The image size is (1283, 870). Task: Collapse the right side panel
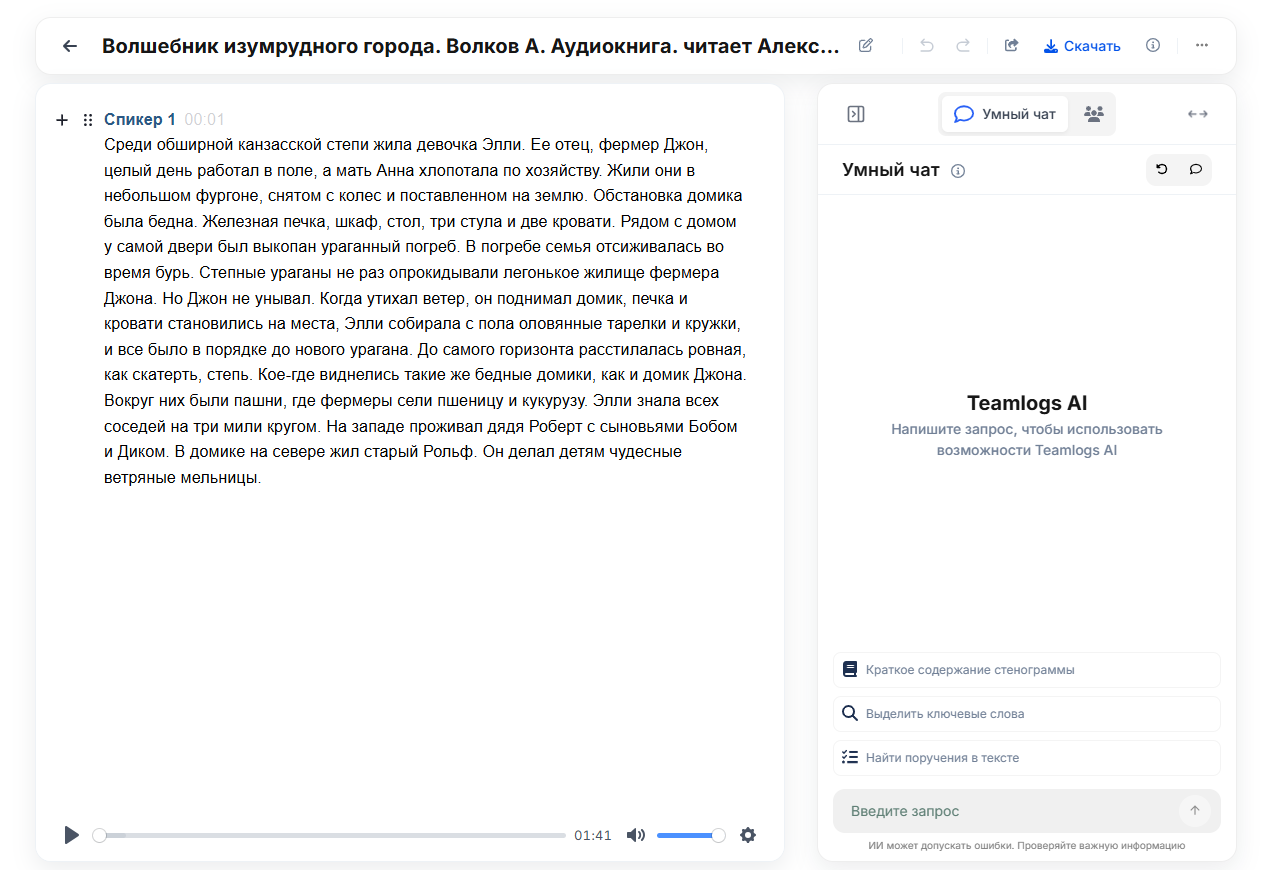click(x=855, y=113)
